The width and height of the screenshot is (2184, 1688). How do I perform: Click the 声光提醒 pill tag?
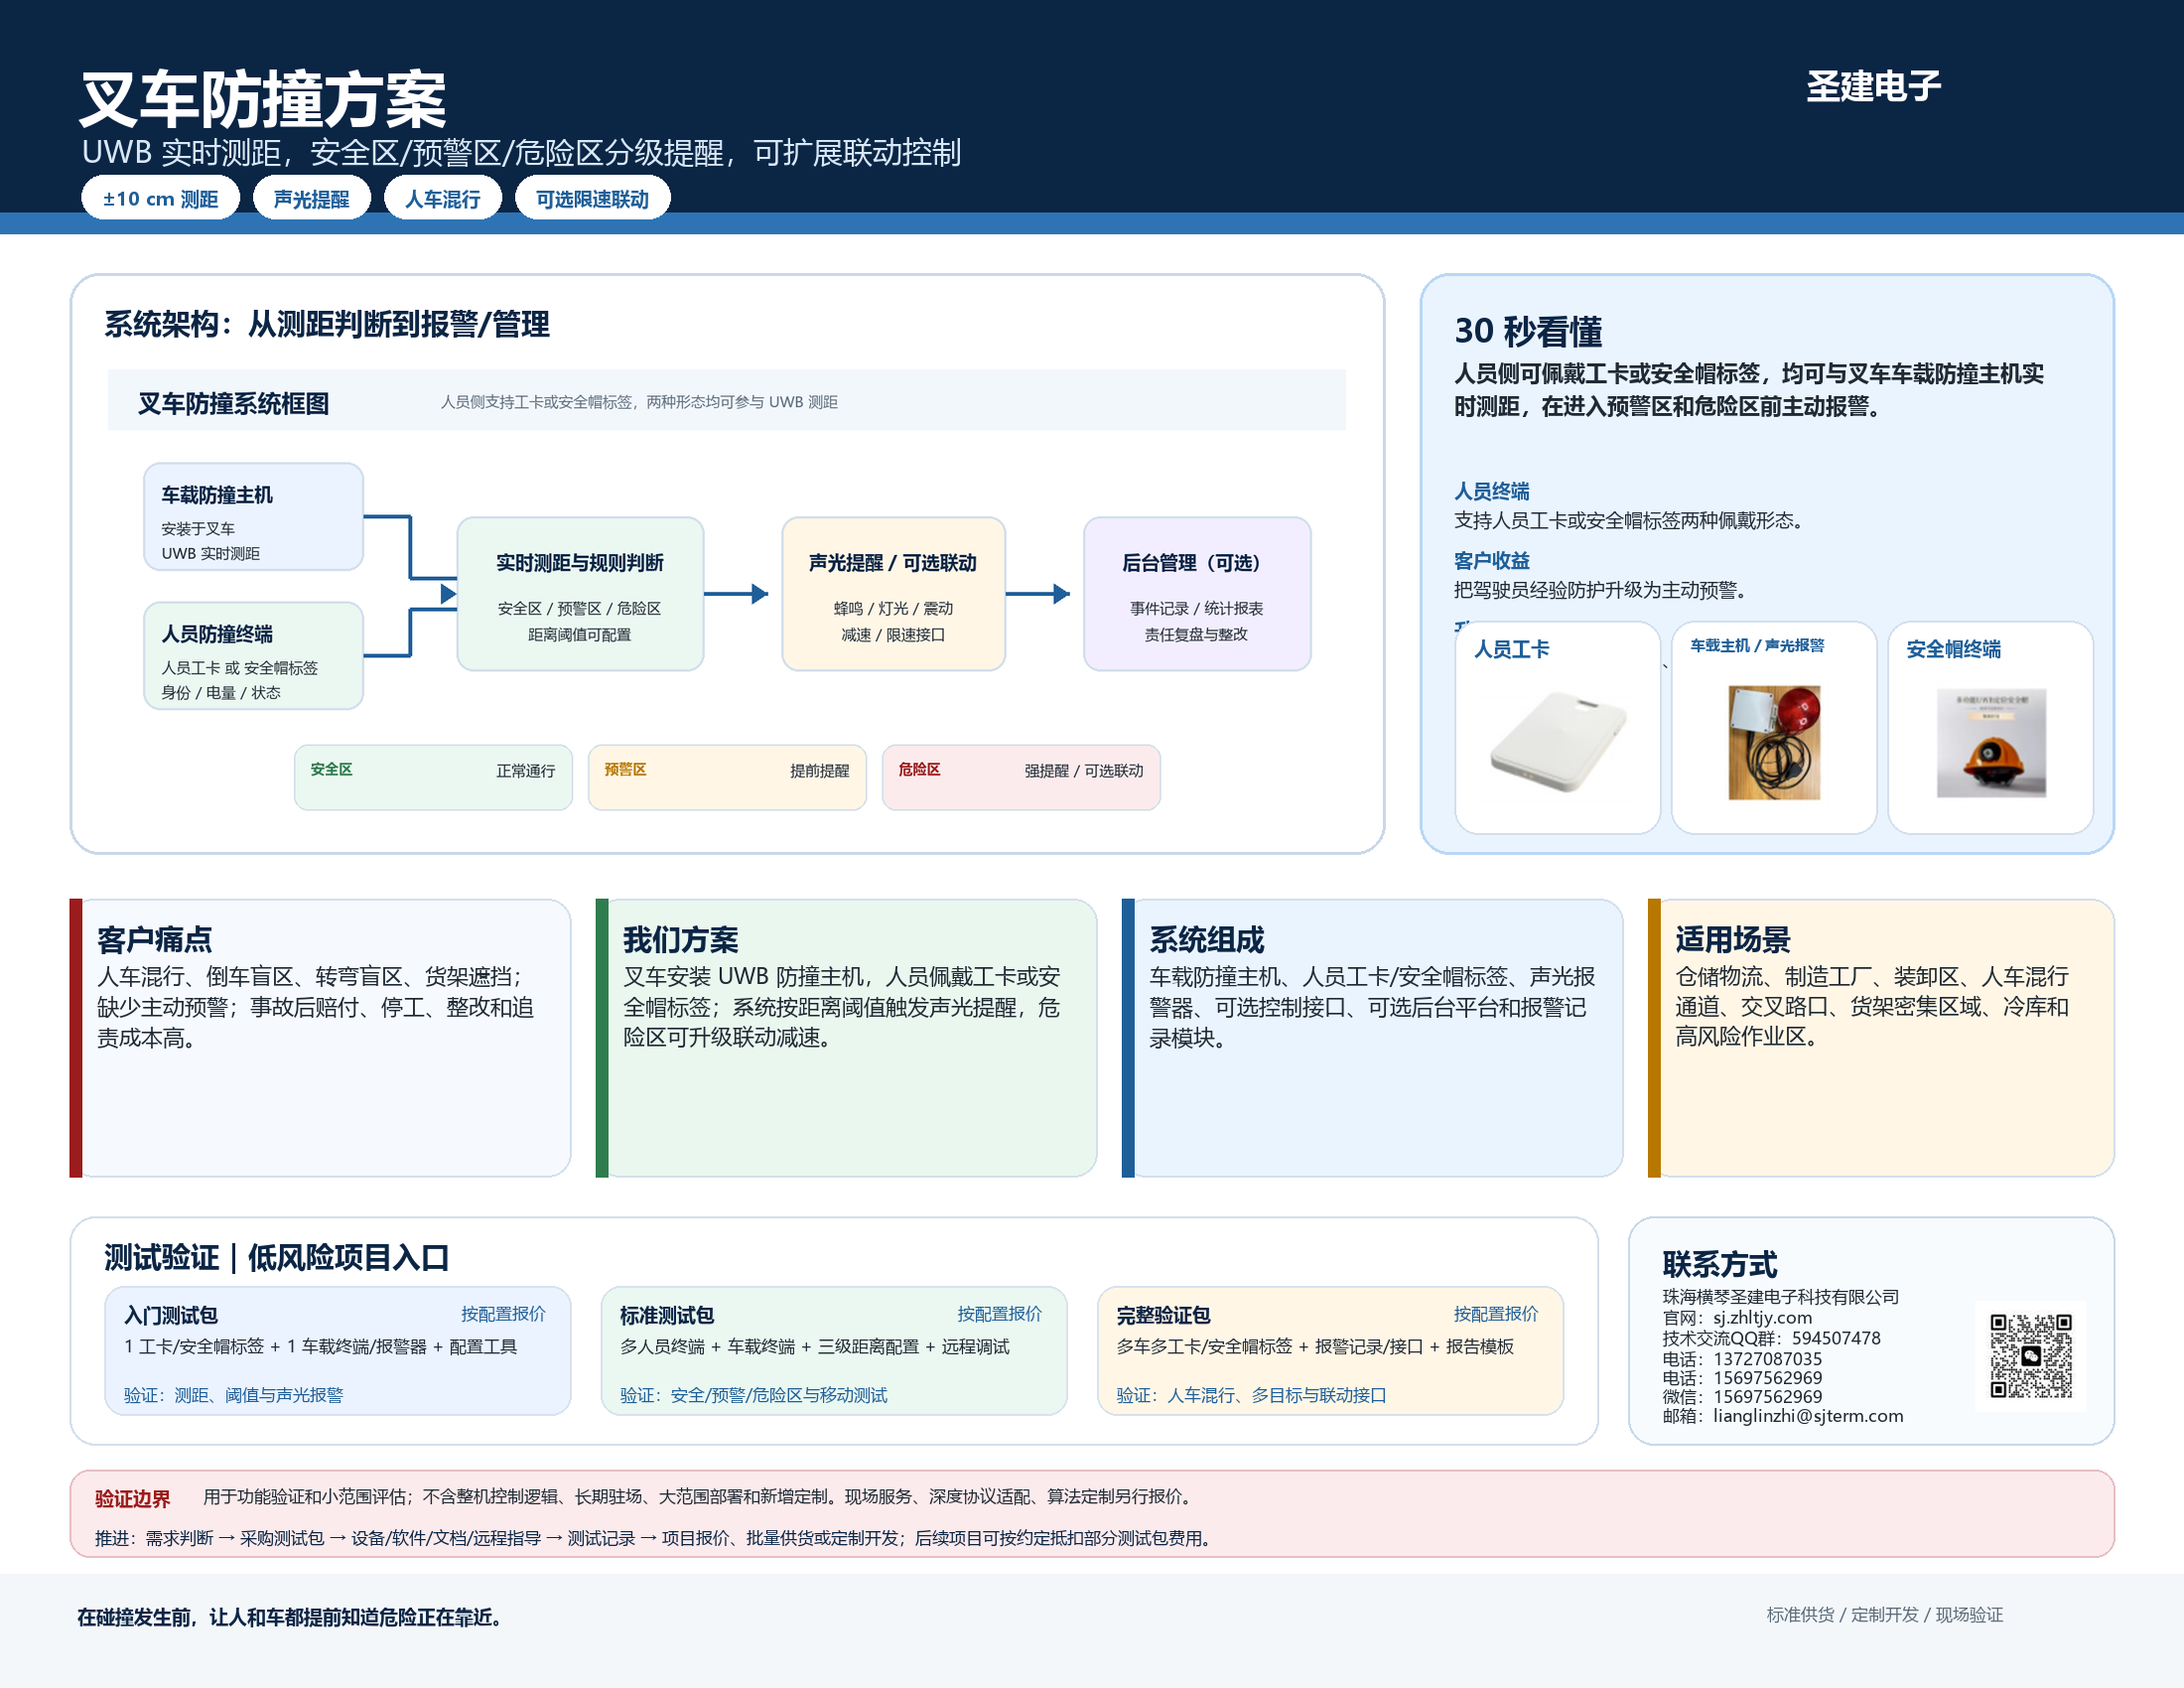311,198
